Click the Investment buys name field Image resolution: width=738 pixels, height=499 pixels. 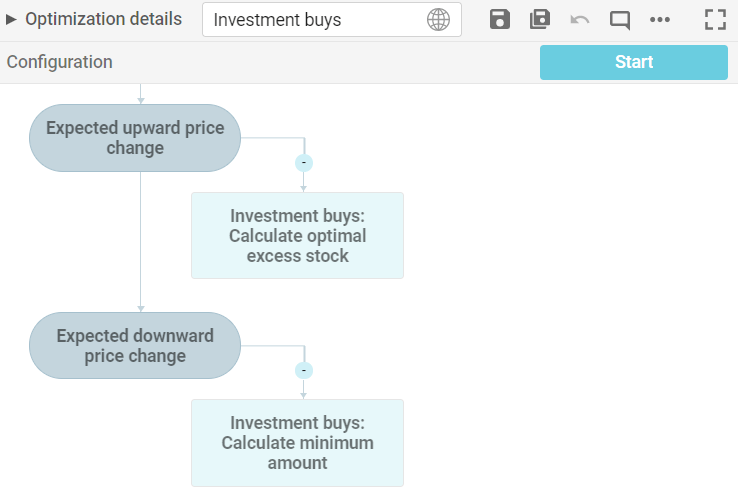pyautogui.click(x=315, y=20)
